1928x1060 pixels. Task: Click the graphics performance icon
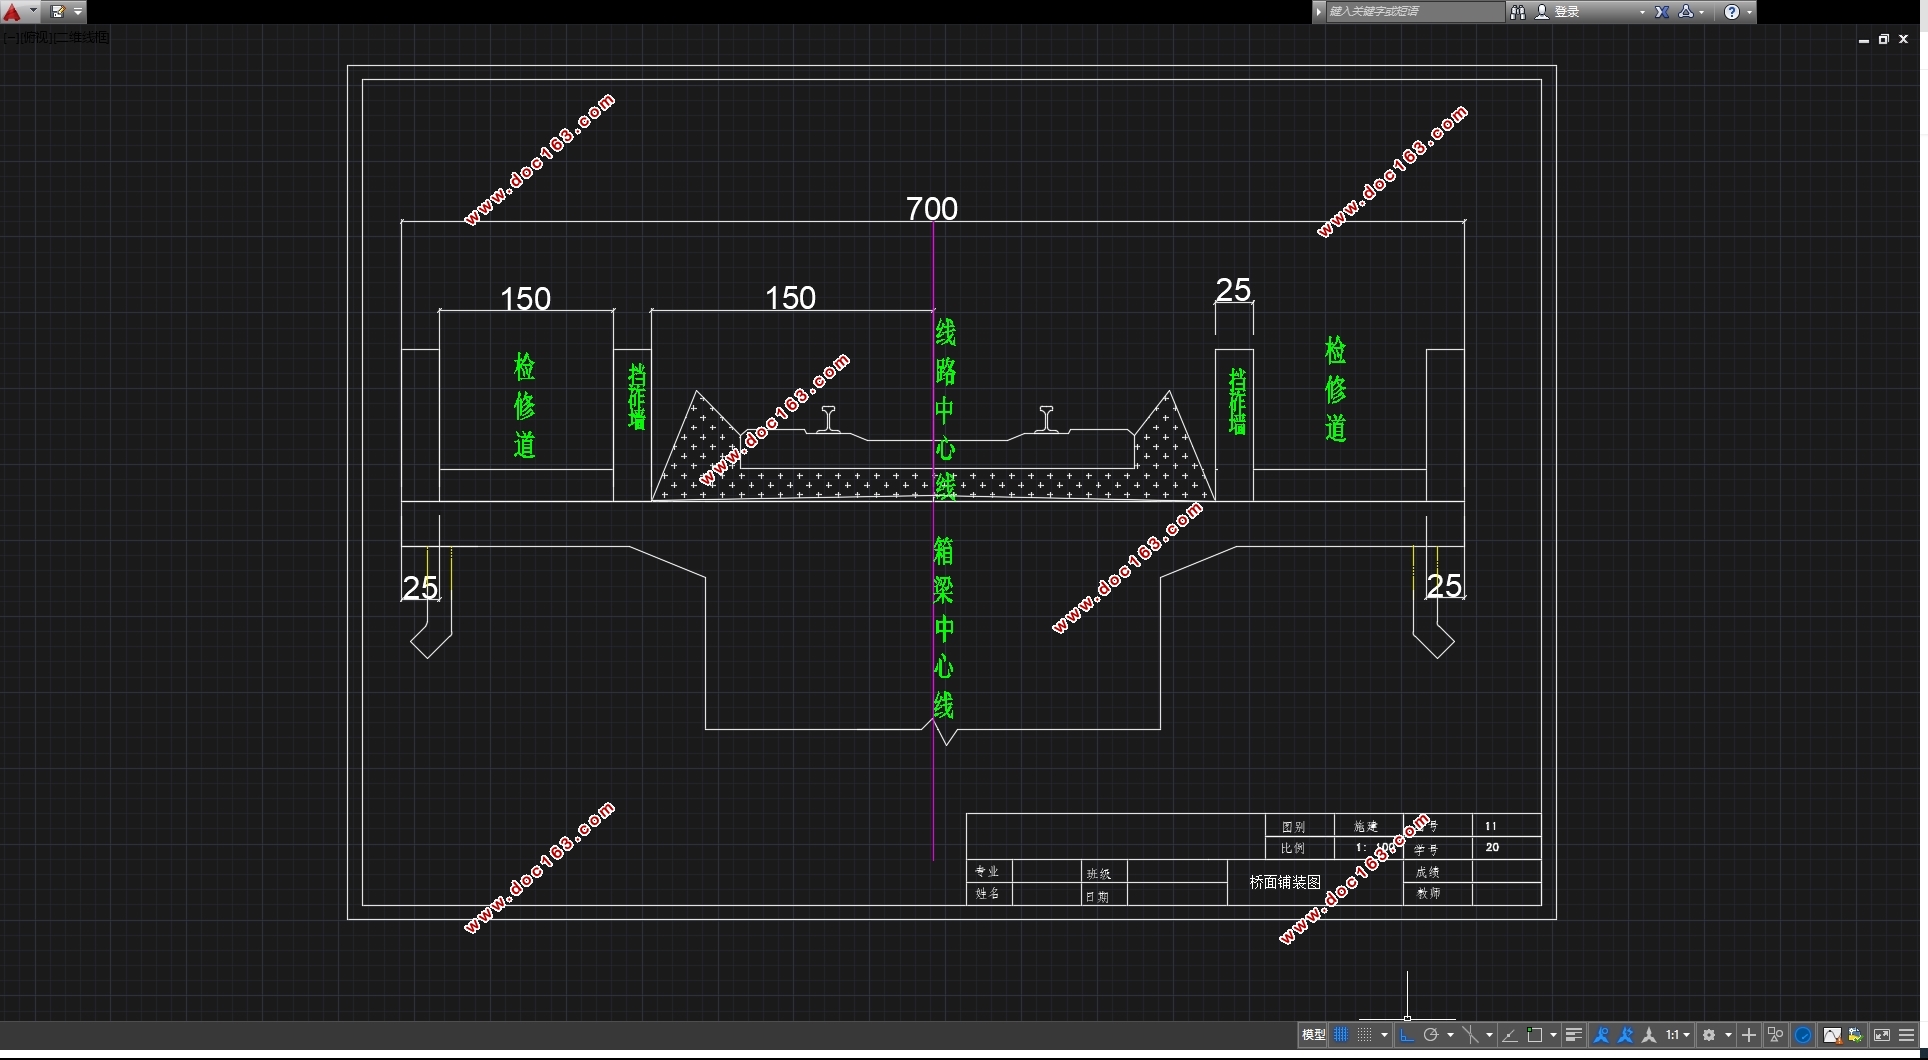1832,1035
